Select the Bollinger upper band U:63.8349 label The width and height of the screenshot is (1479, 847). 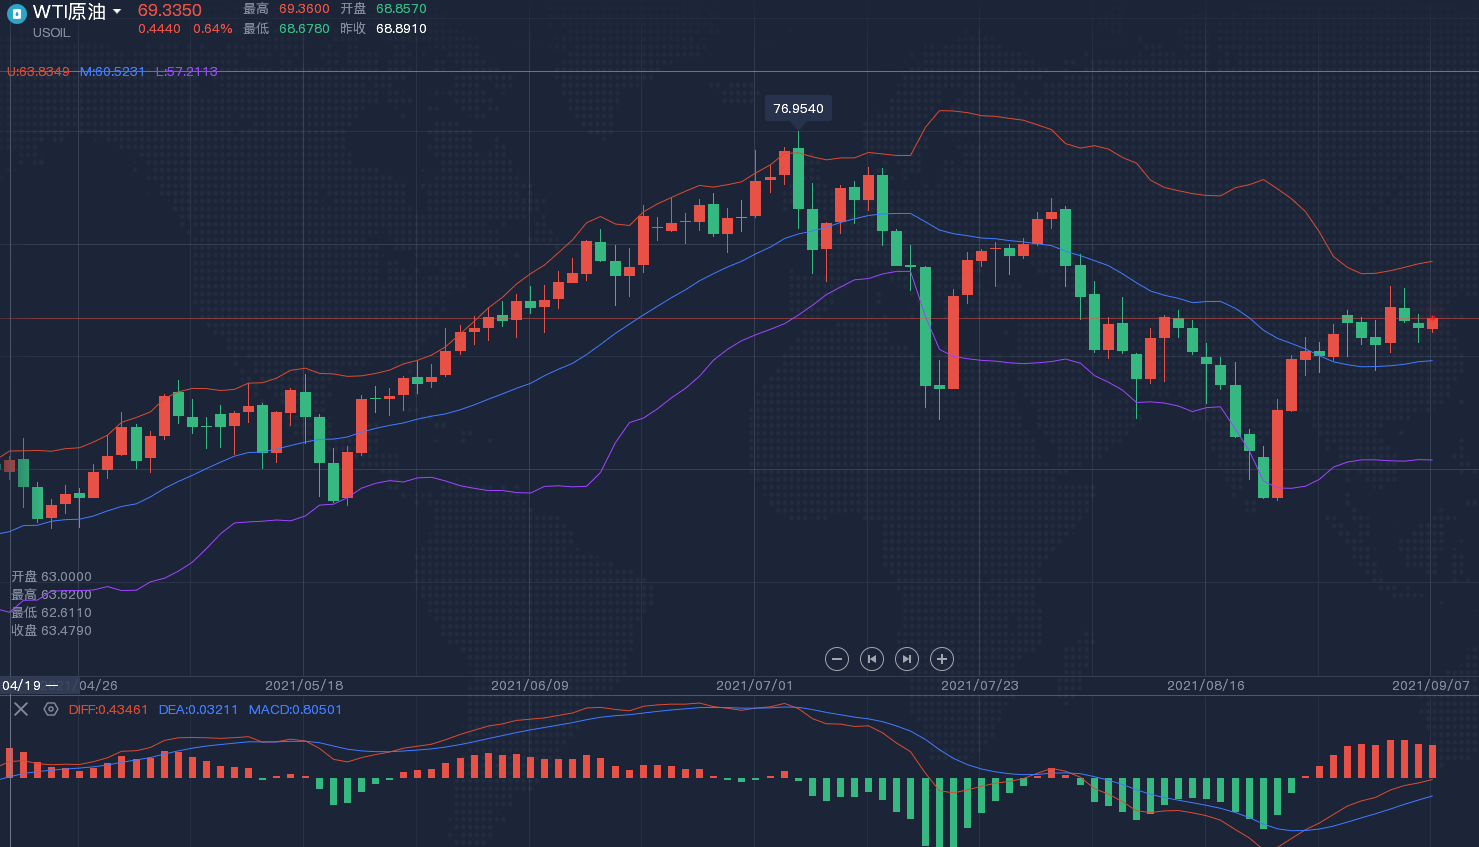[38, 72]
